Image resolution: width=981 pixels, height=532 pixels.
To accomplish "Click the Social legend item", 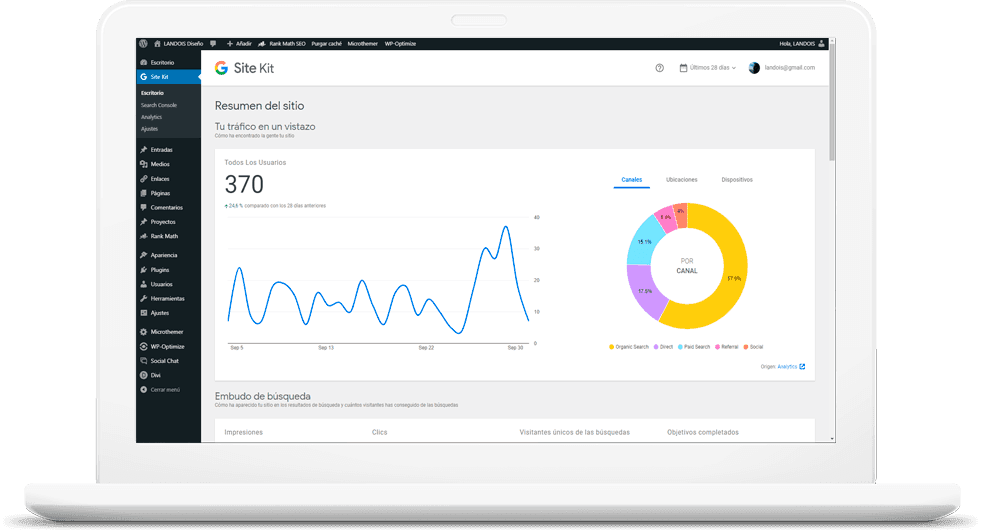I will tap(753, 347).
